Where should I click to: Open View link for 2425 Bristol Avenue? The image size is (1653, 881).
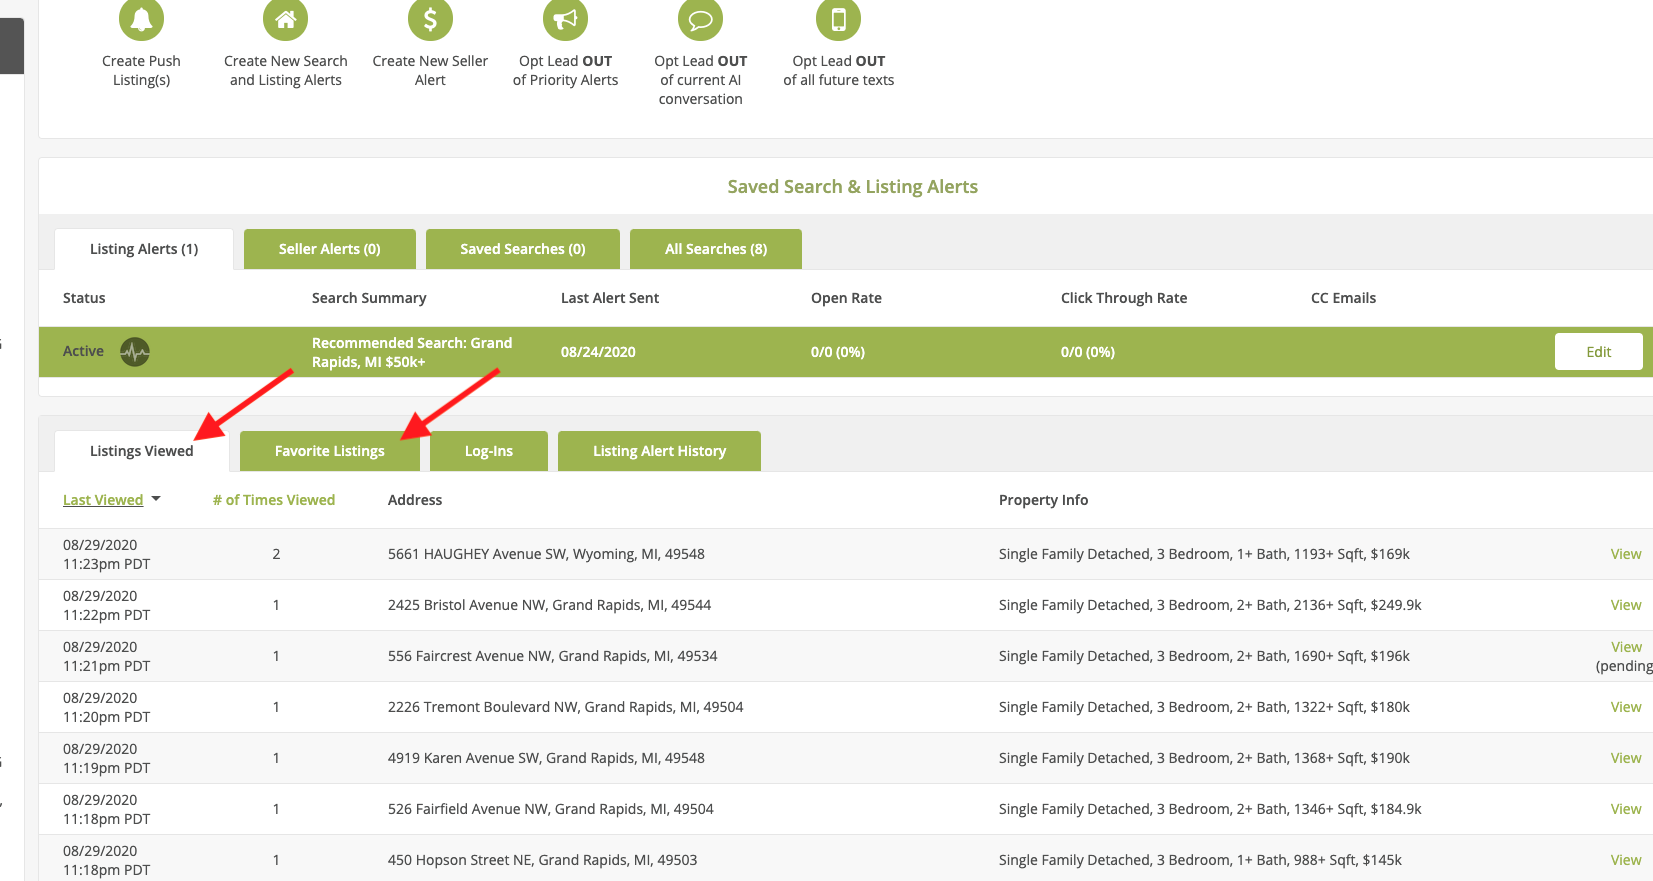click(x=1625, y=605)
